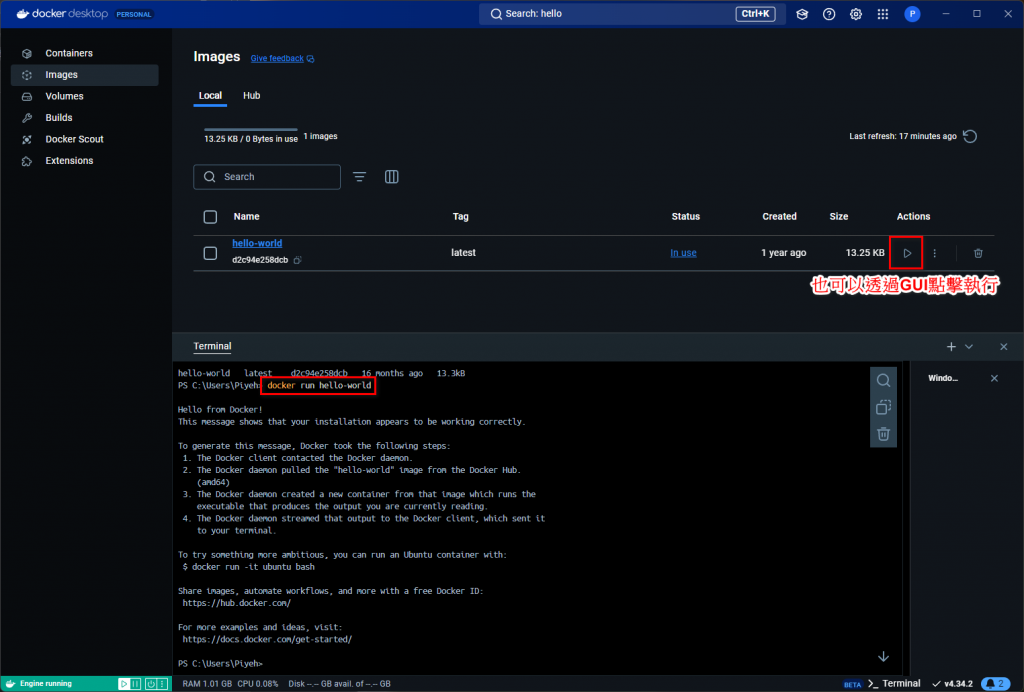Refresh the images list

click(970, 136)
